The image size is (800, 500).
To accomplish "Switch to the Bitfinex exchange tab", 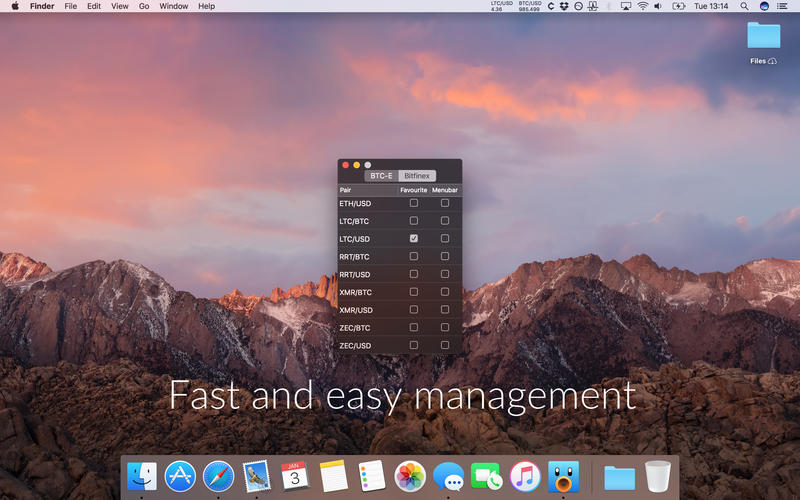I will coord(417,176).
